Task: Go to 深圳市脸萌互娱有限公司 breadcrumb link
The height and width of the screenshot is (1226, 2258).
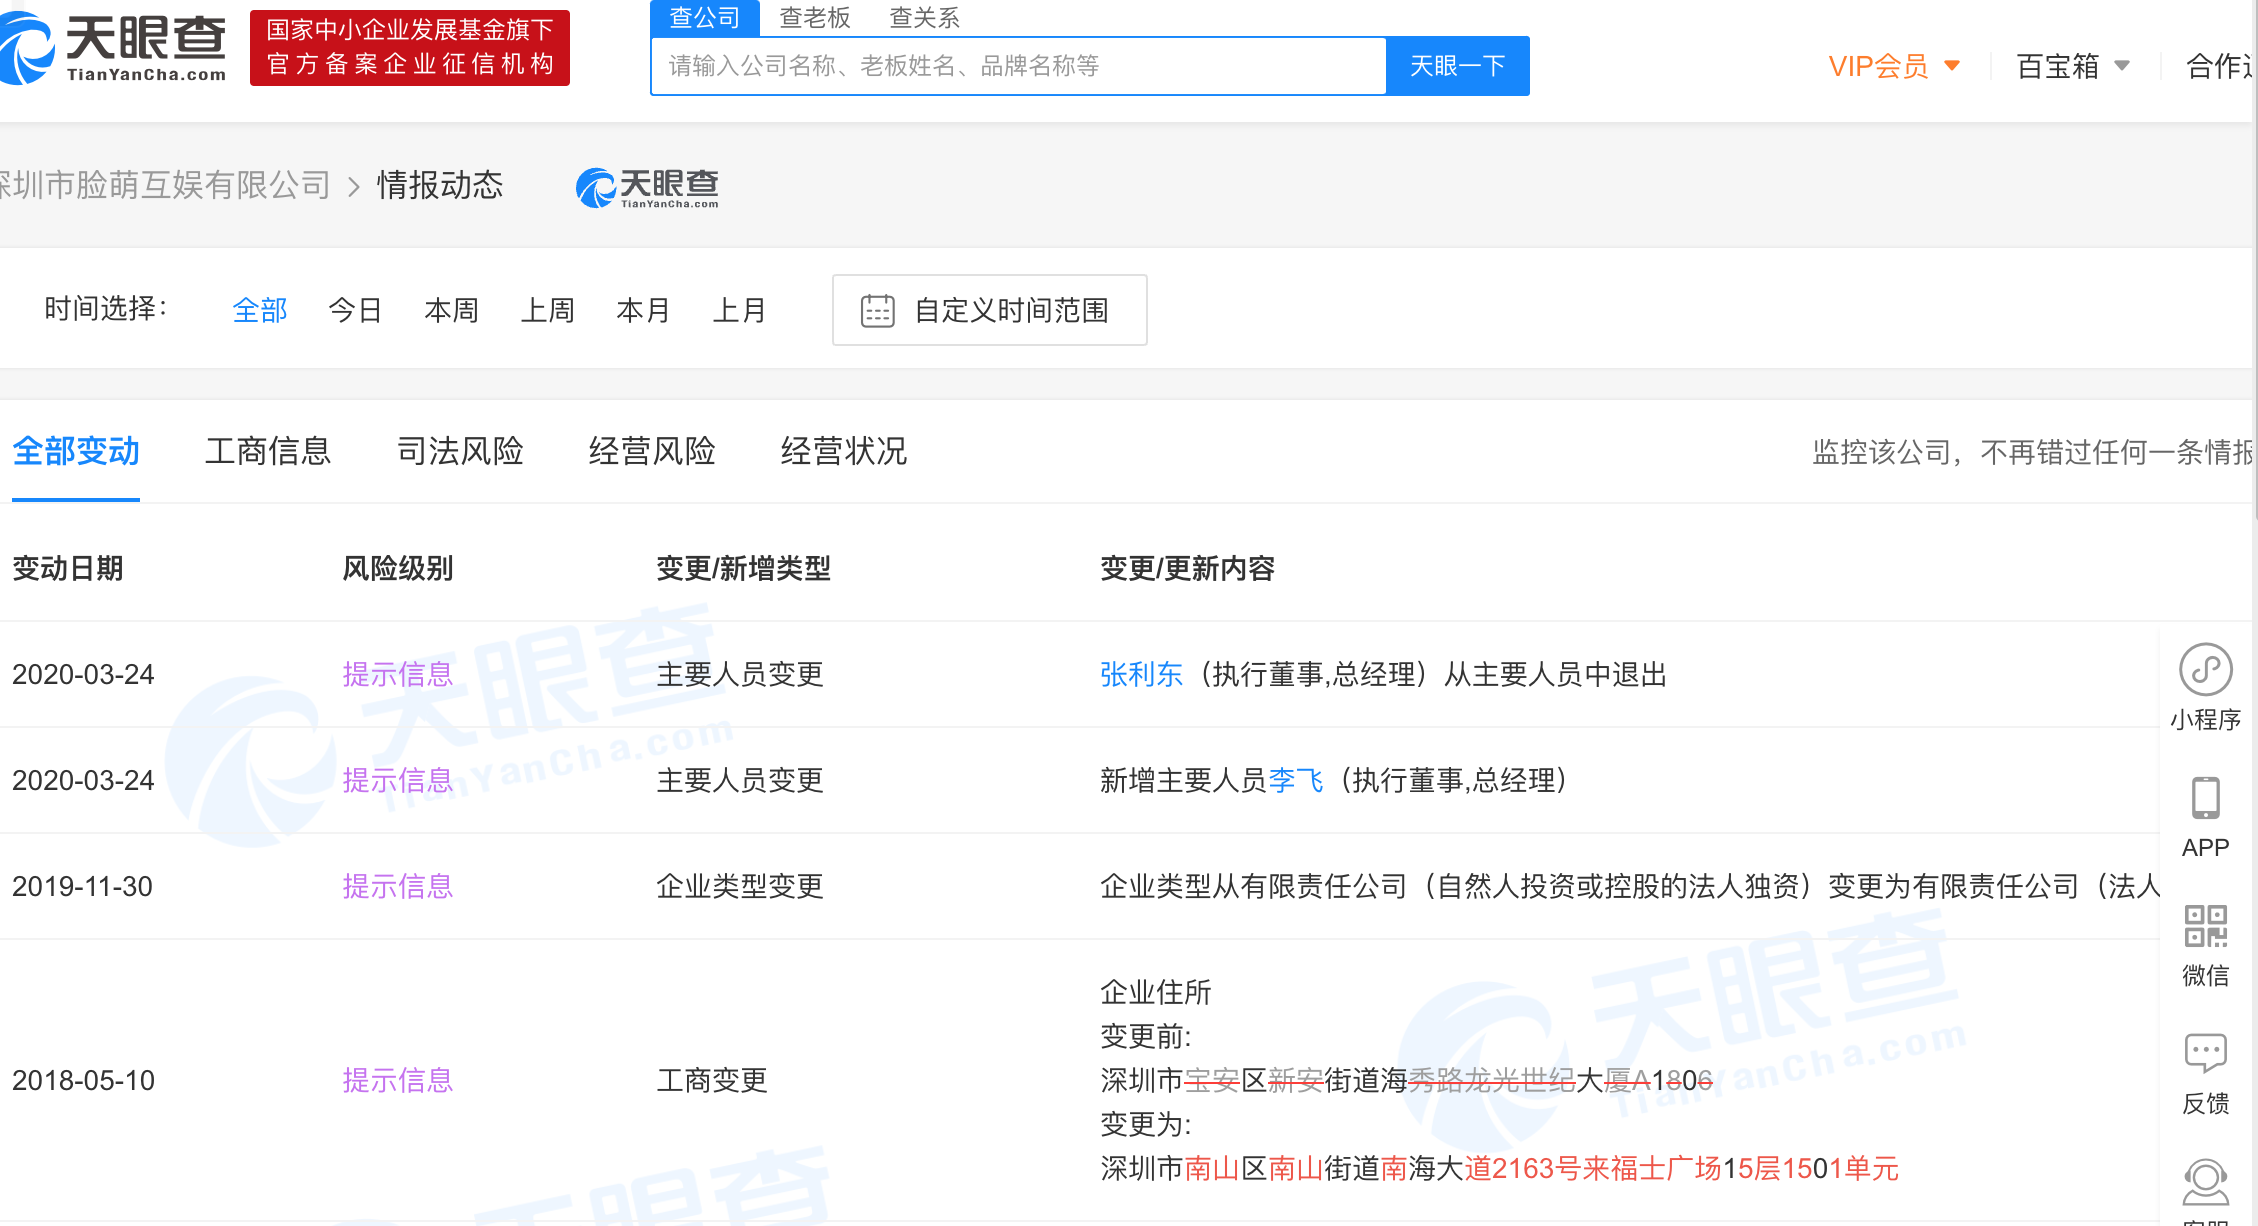Action: point(165,186)
